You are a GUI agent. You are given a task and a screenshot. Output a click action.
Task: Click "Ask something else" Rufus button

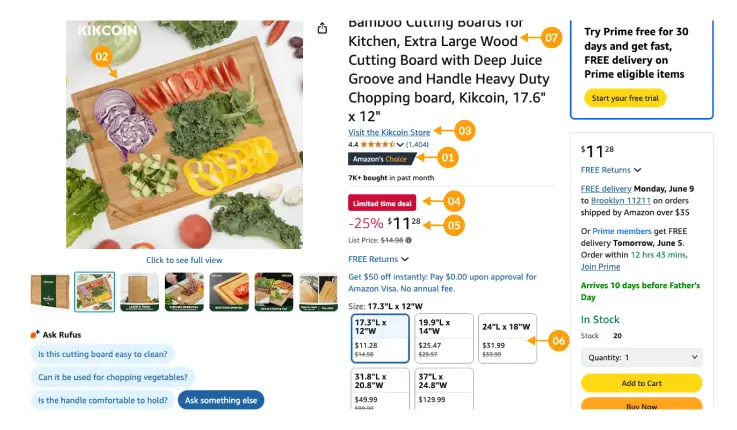click(221, 401)
